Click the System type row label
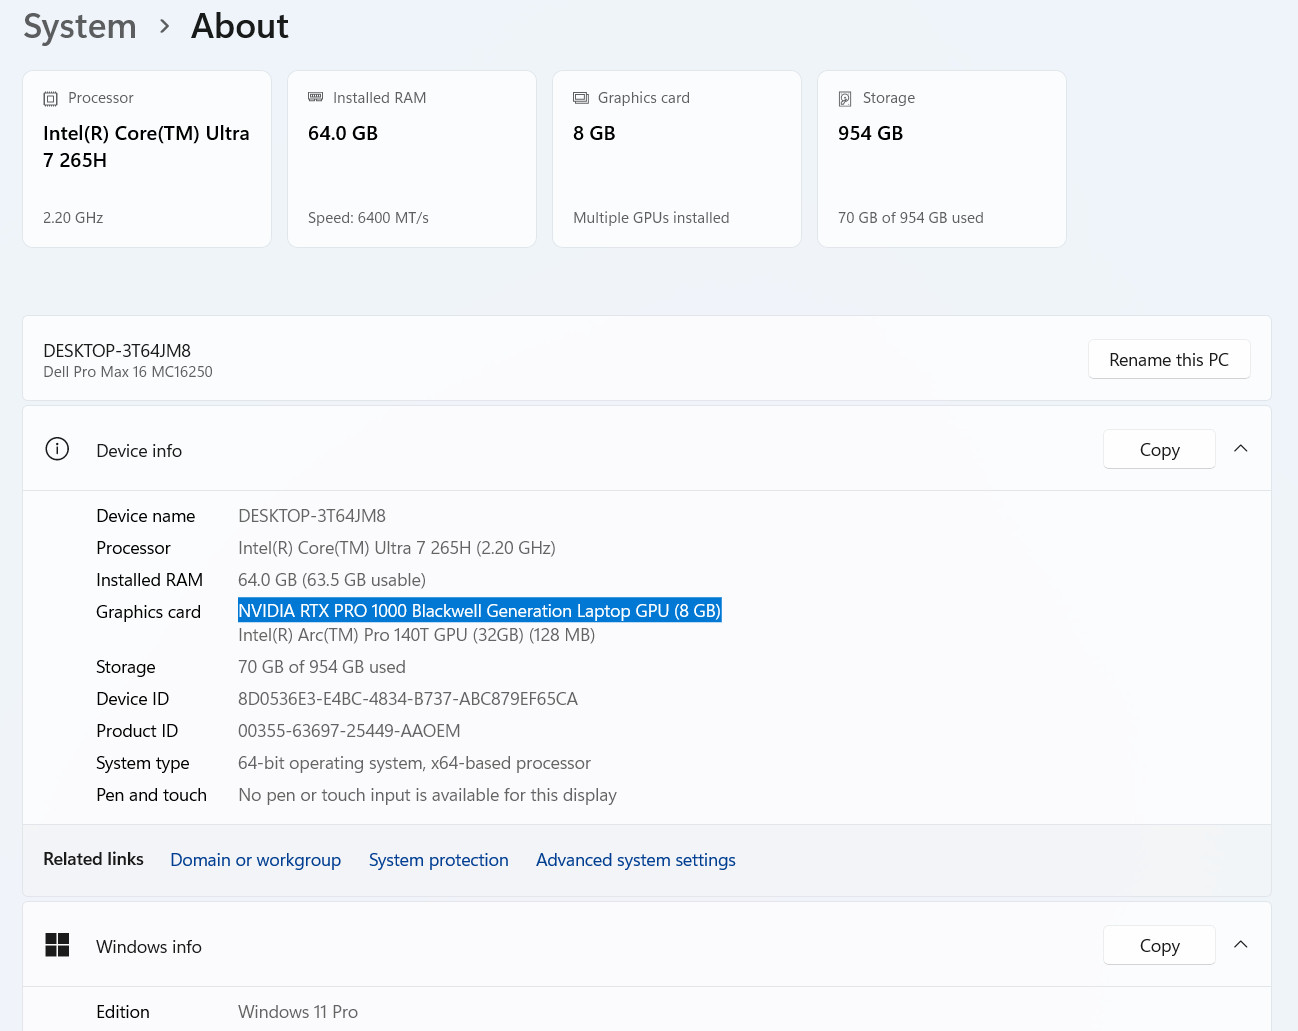1298x1031 pixels. 142,763
